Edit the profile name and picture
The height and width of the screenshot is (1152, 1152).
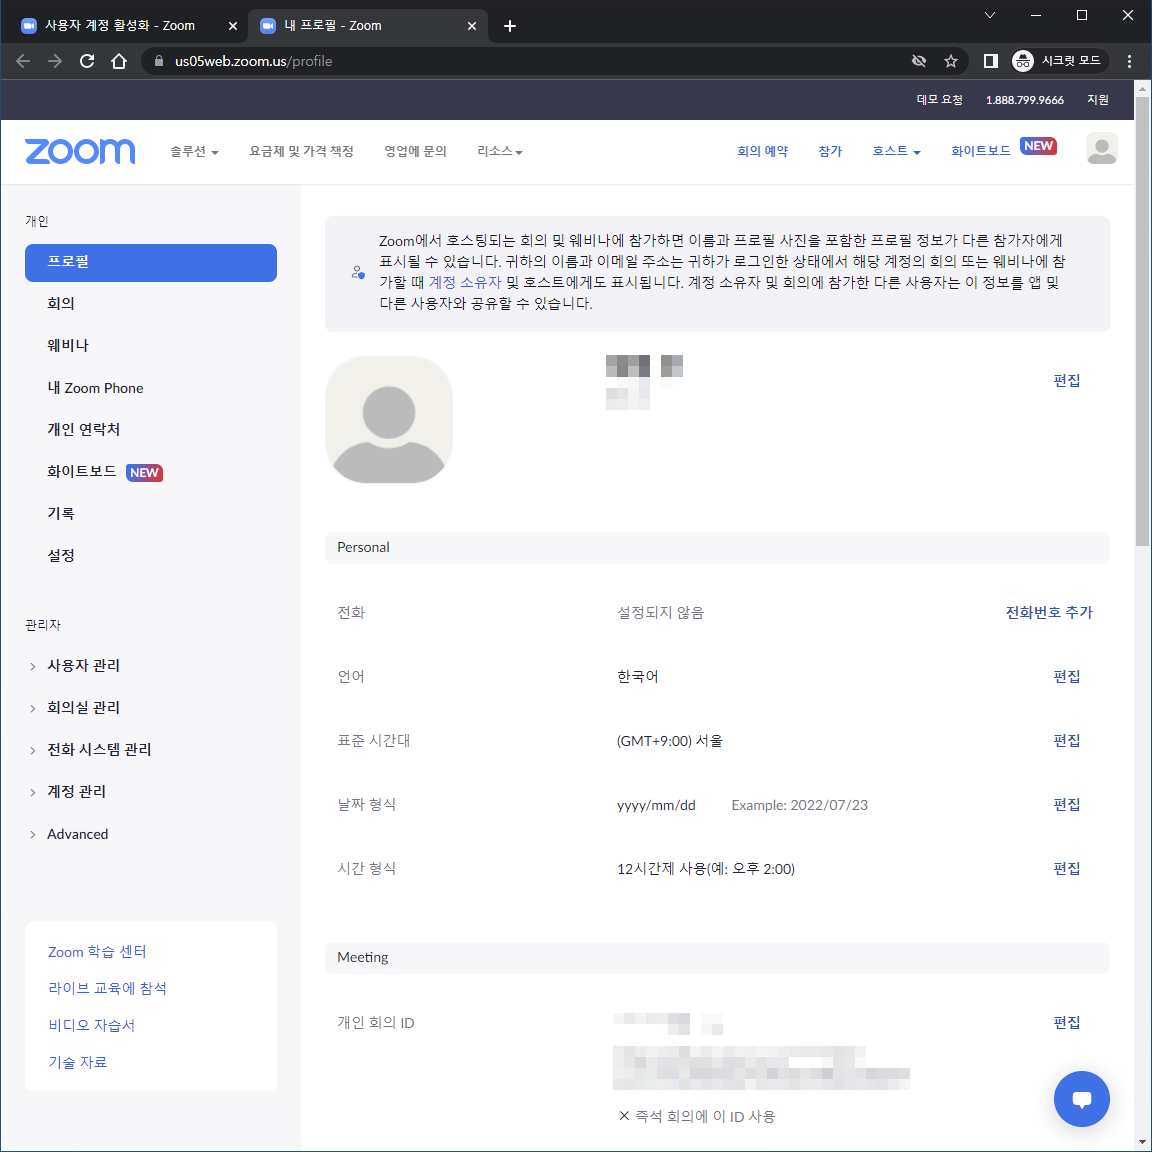1066,381
